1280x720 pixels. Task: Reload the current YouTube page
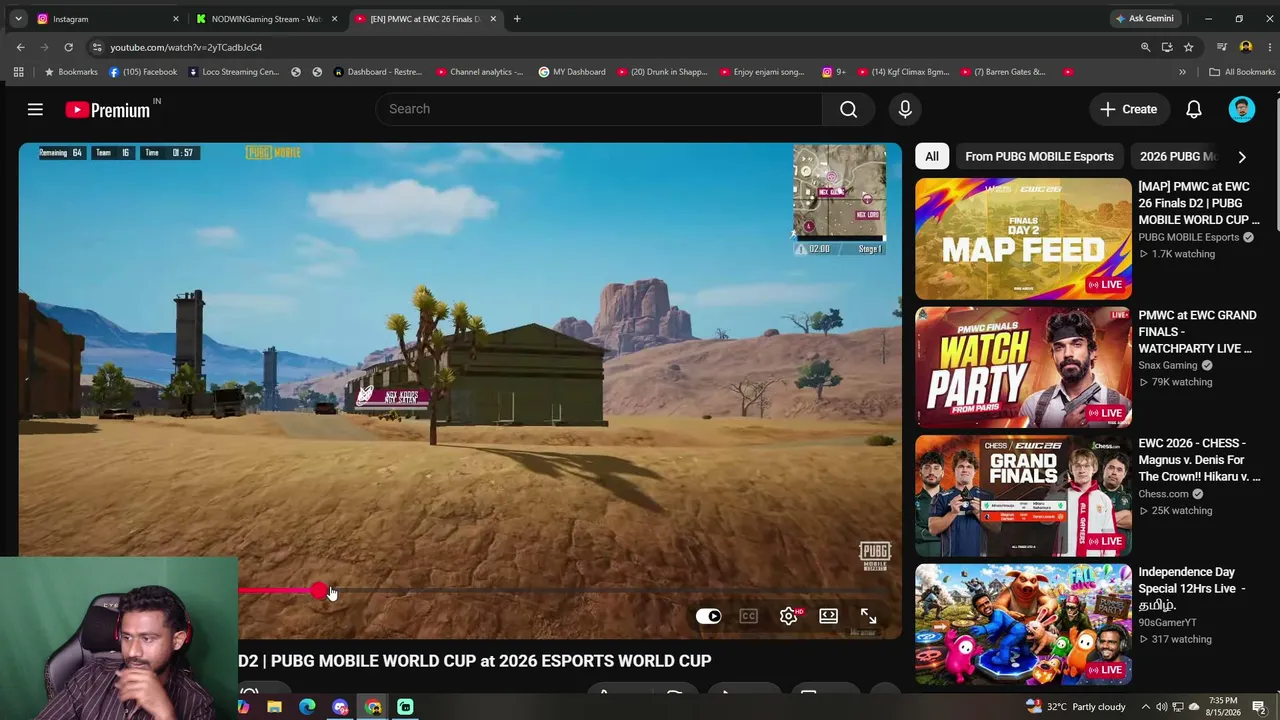click(68, 47)
